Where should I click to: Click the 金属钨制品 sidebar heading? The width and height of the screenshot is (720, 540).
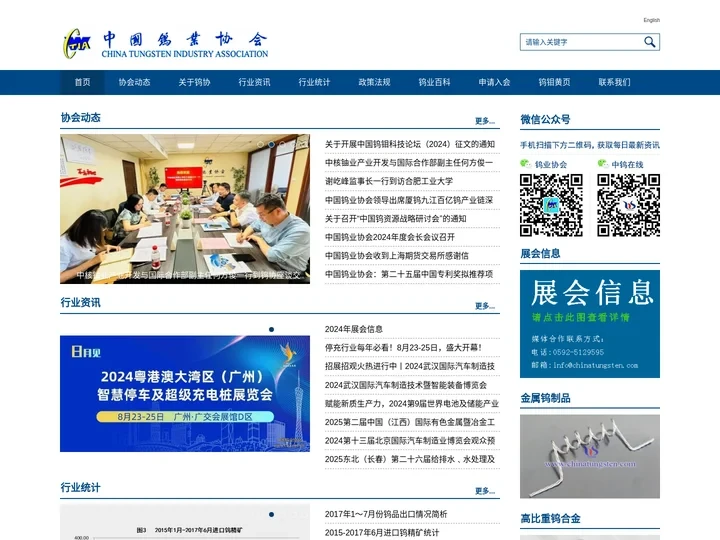tap(546, 398)
